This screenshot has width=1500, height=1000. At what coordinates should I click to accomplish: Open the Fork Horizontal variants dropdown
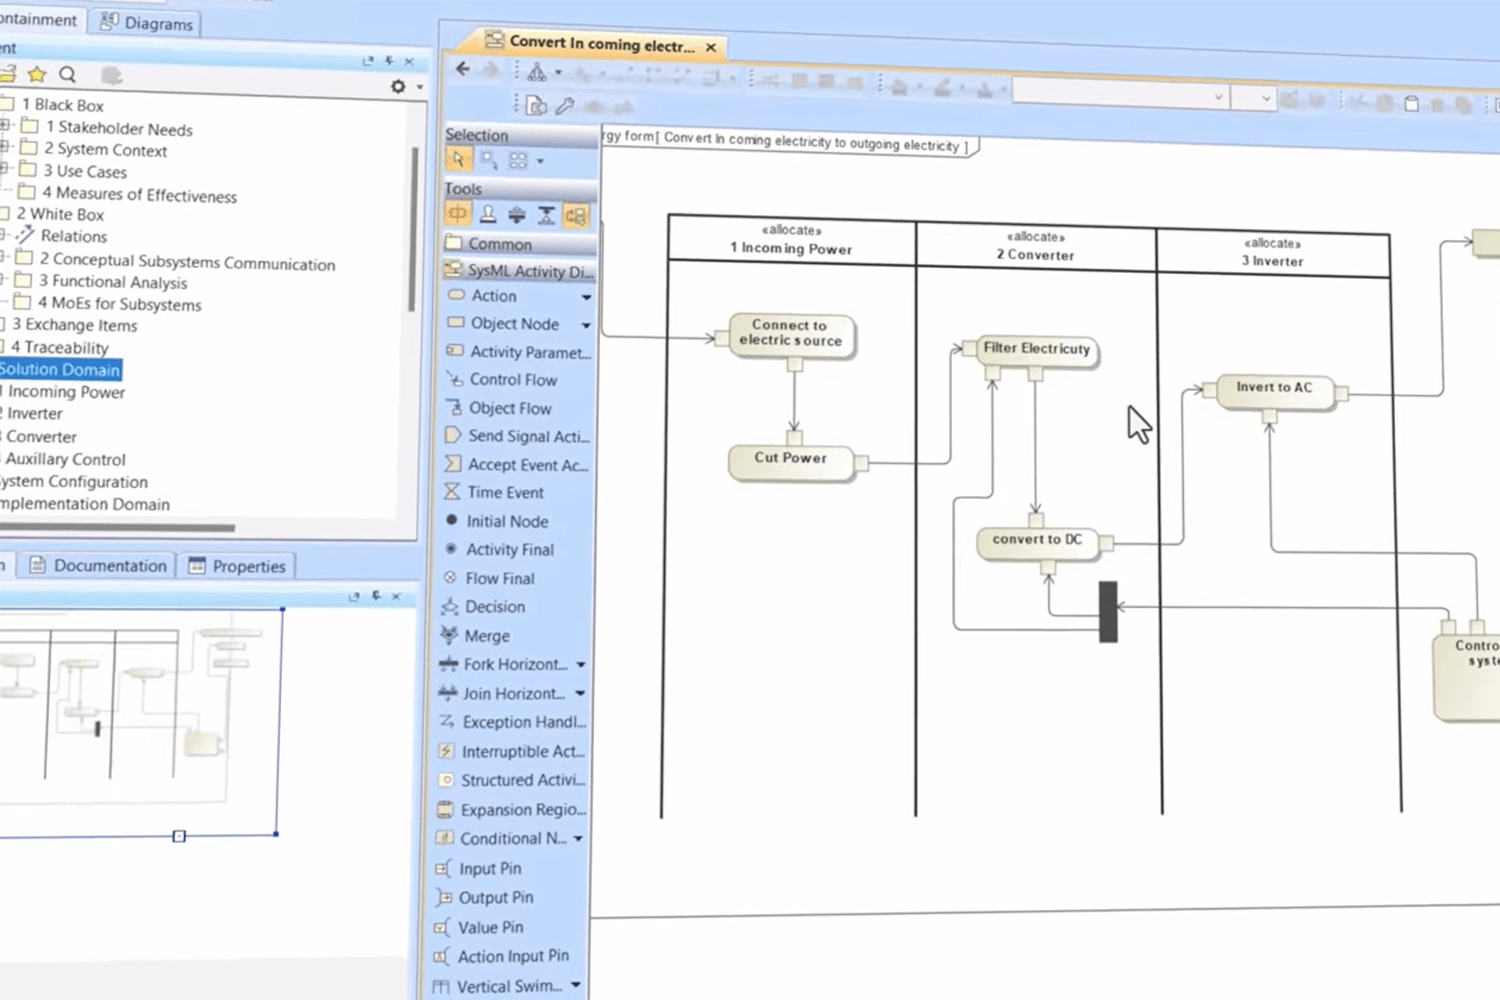tap(581, 665)
